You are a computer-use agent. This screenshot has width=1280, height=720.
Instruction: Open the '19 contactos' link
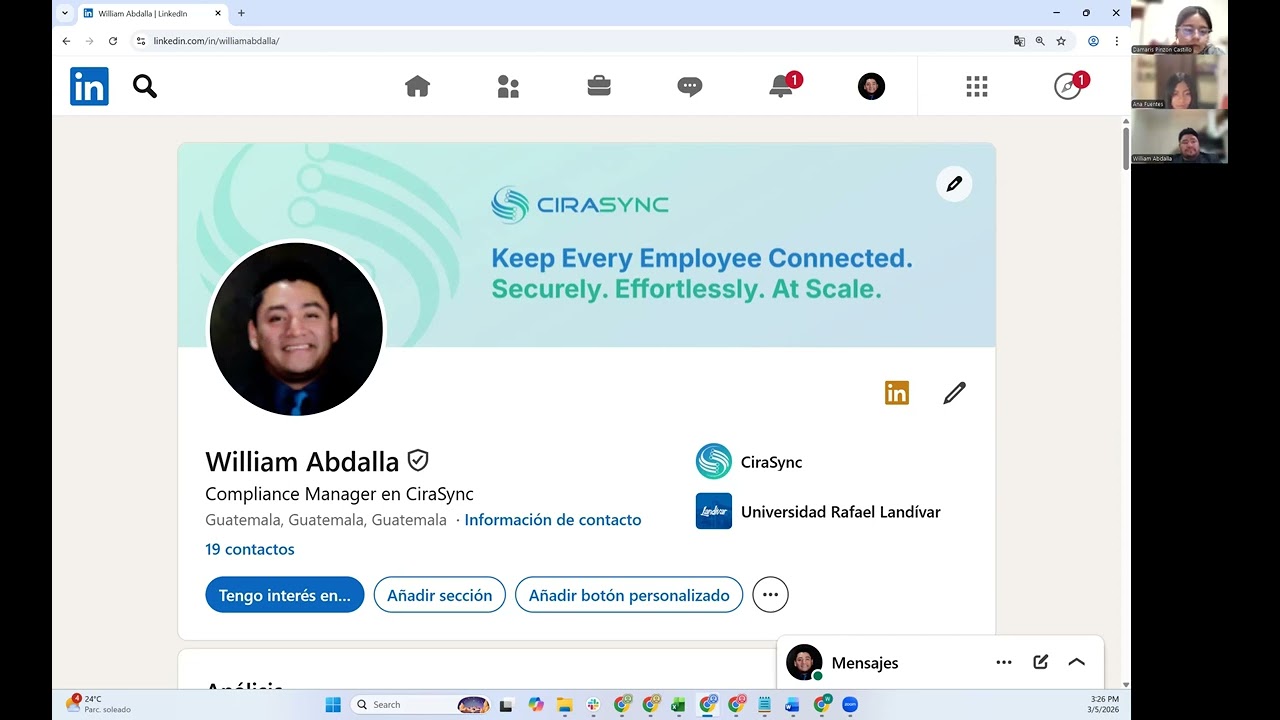pyautogui.click(x=250, y=549)
